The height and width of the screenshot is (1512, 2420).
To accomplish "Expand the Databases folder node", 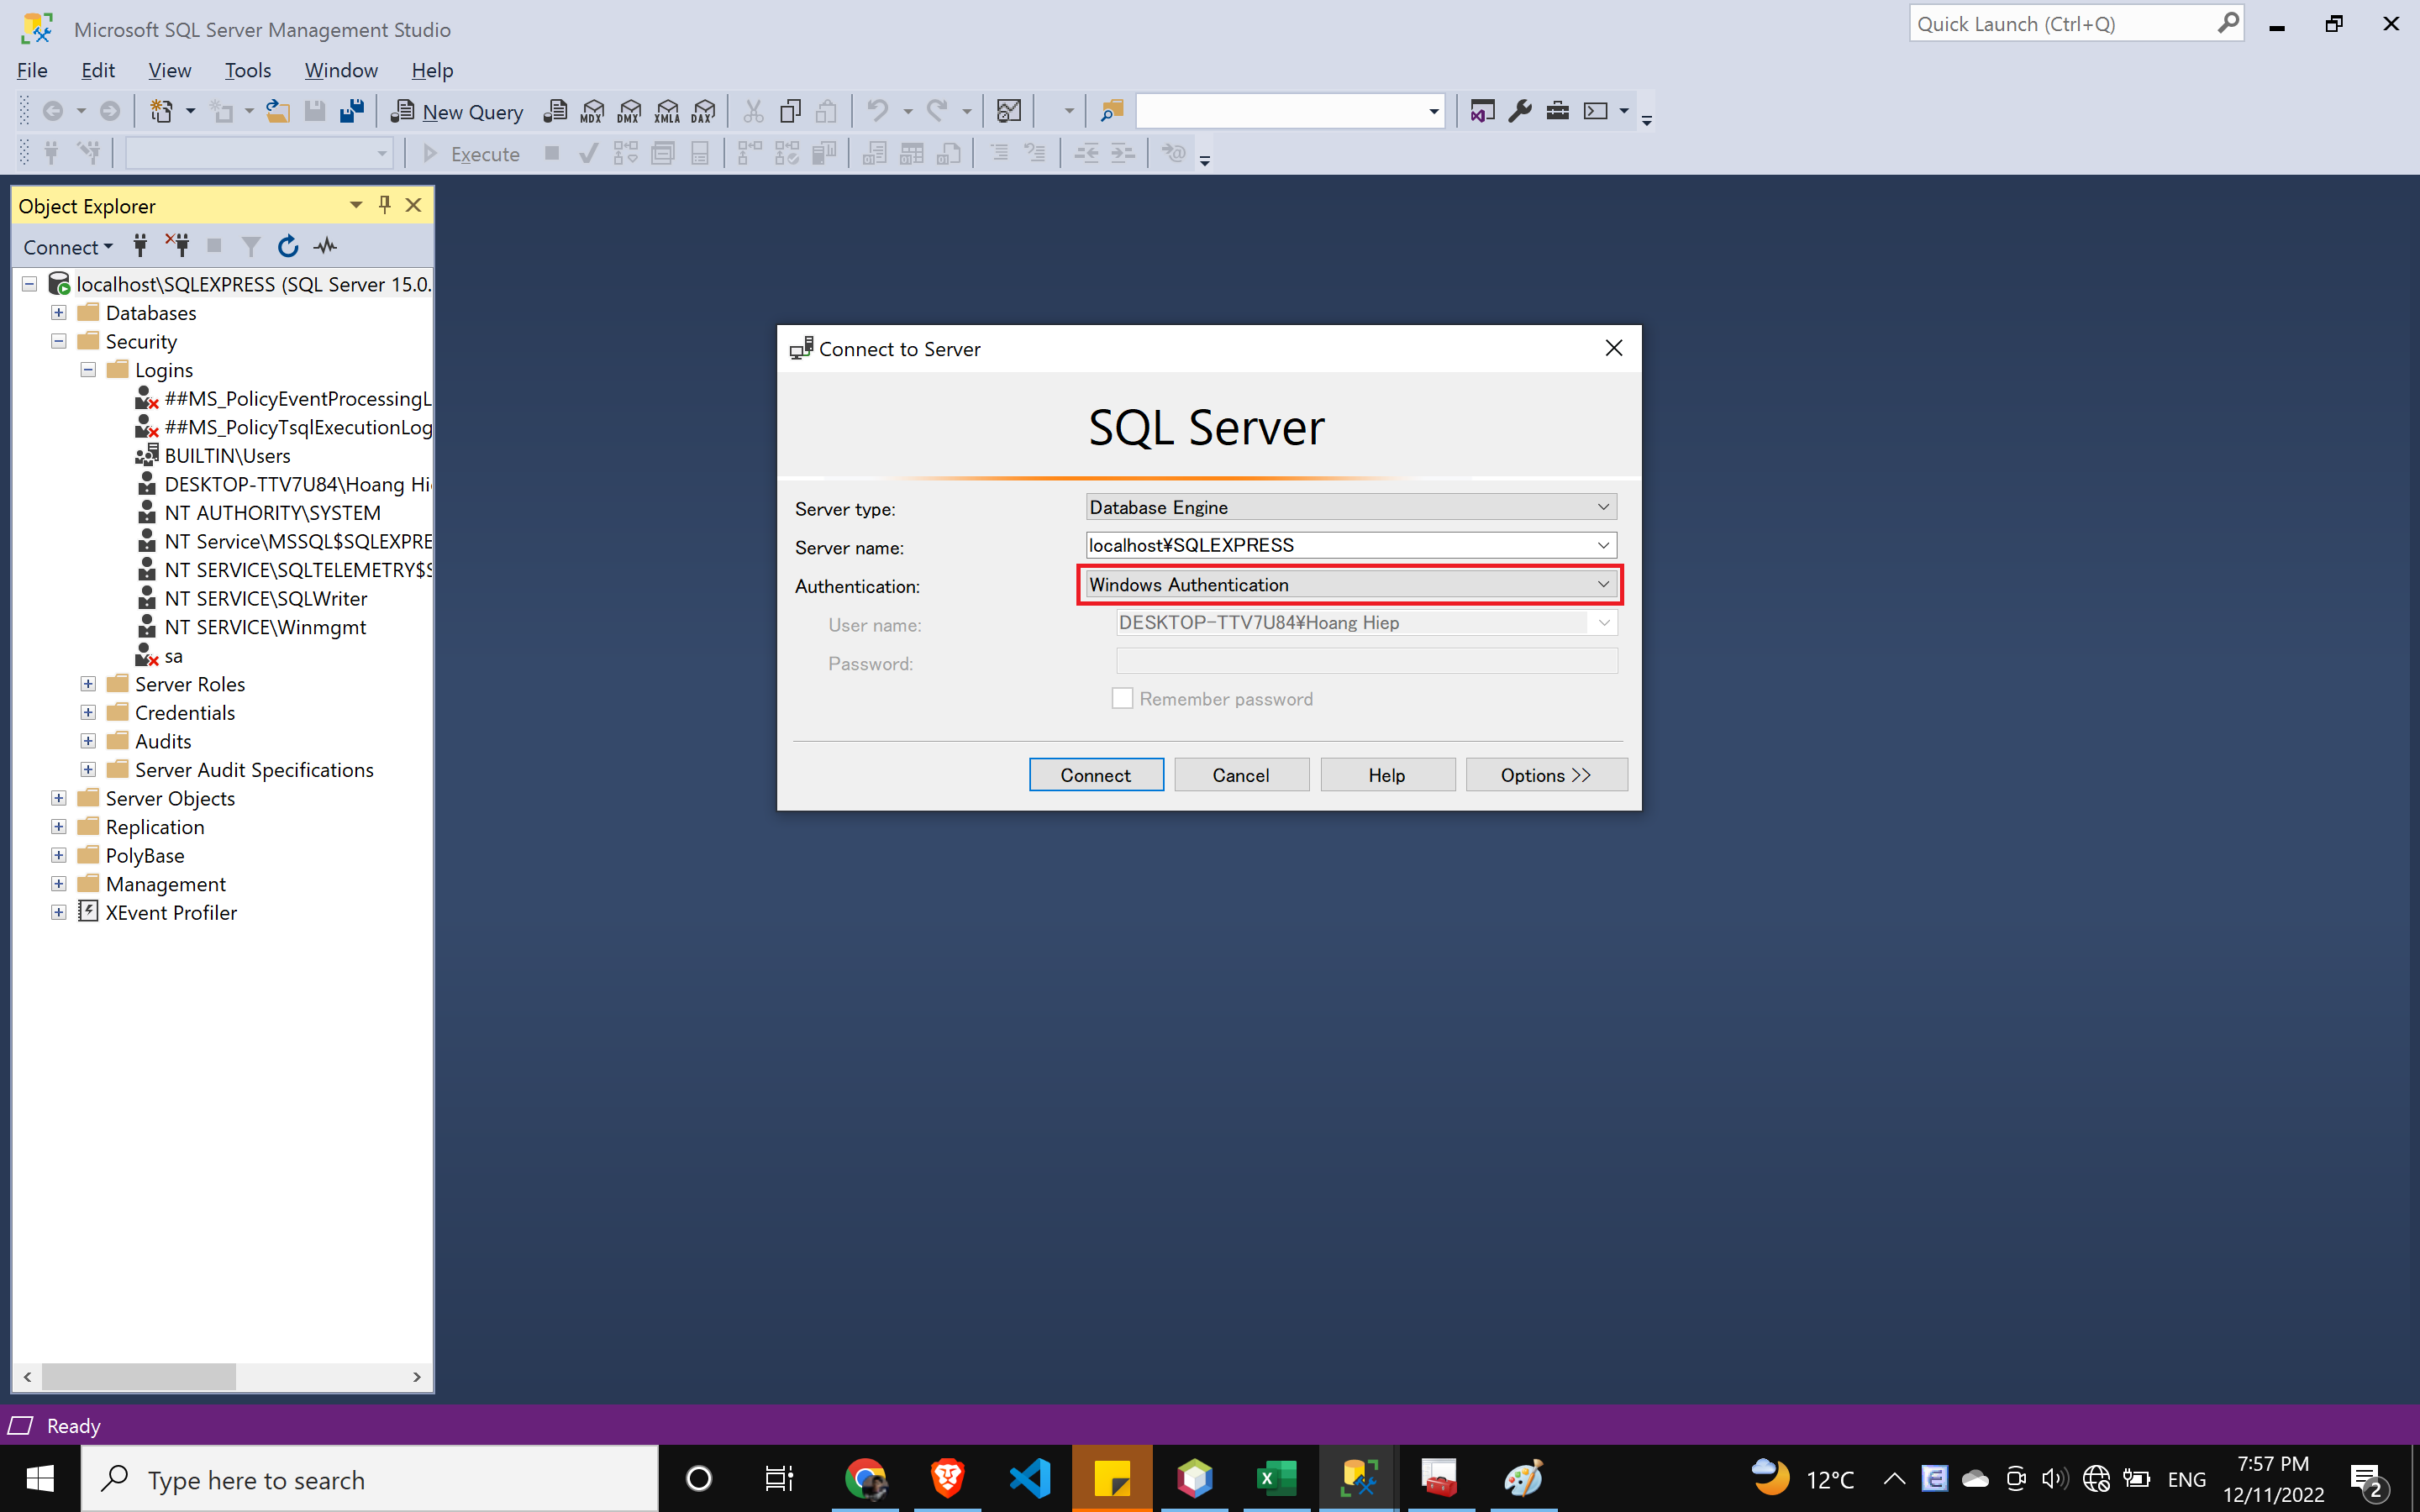I will pos(59,313).
